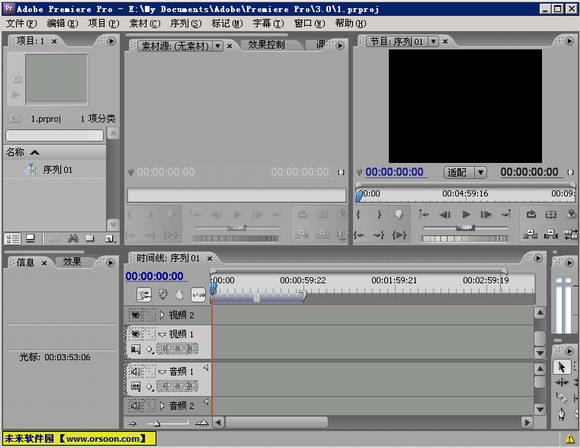Open the 字幕 menu
The width and height of the screenshot is (580, 448).
point(268,23)
